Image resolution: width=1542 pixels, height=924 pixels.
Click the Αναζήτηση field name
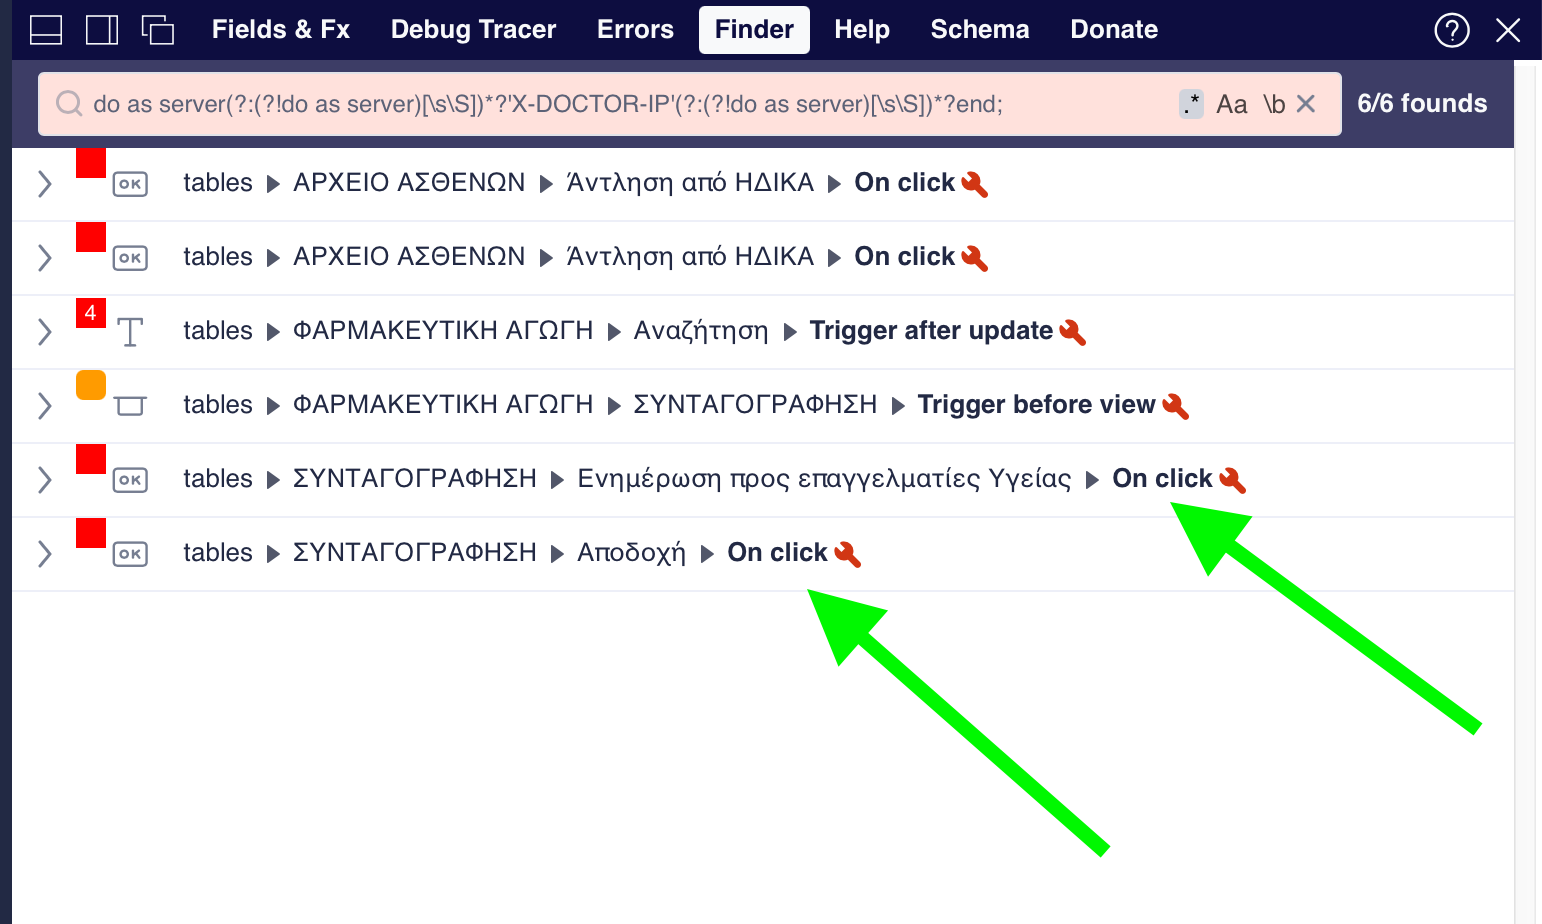tap(701, 331)
